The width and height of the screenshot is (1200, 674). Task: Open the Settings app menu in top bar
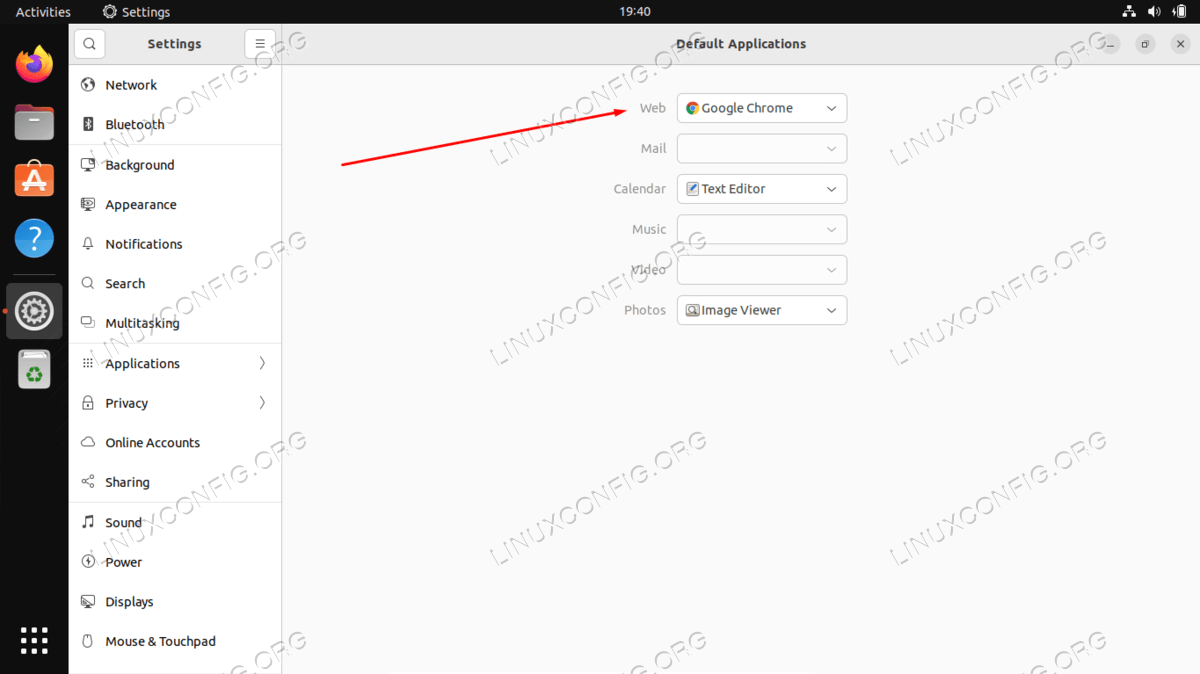pyautogui.click(x=136, y=12)
